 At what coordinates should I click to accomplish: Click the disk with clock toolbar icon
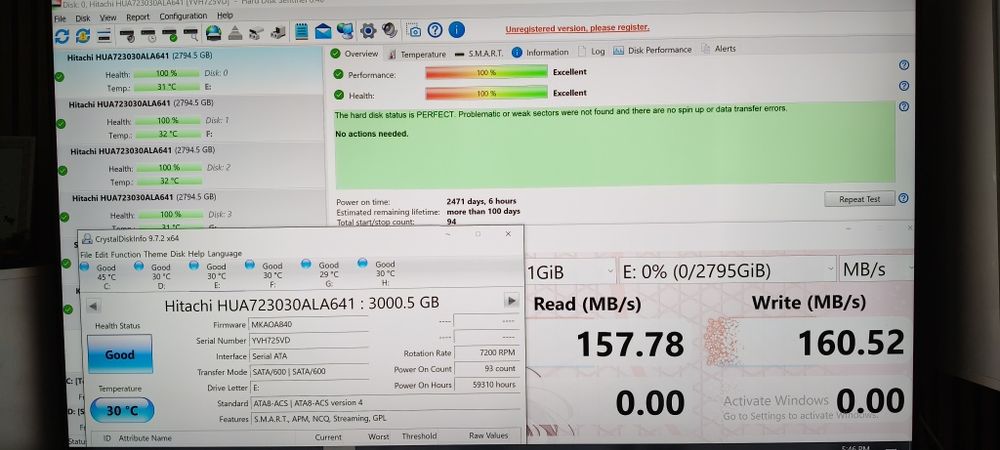(x=148, y=34)
